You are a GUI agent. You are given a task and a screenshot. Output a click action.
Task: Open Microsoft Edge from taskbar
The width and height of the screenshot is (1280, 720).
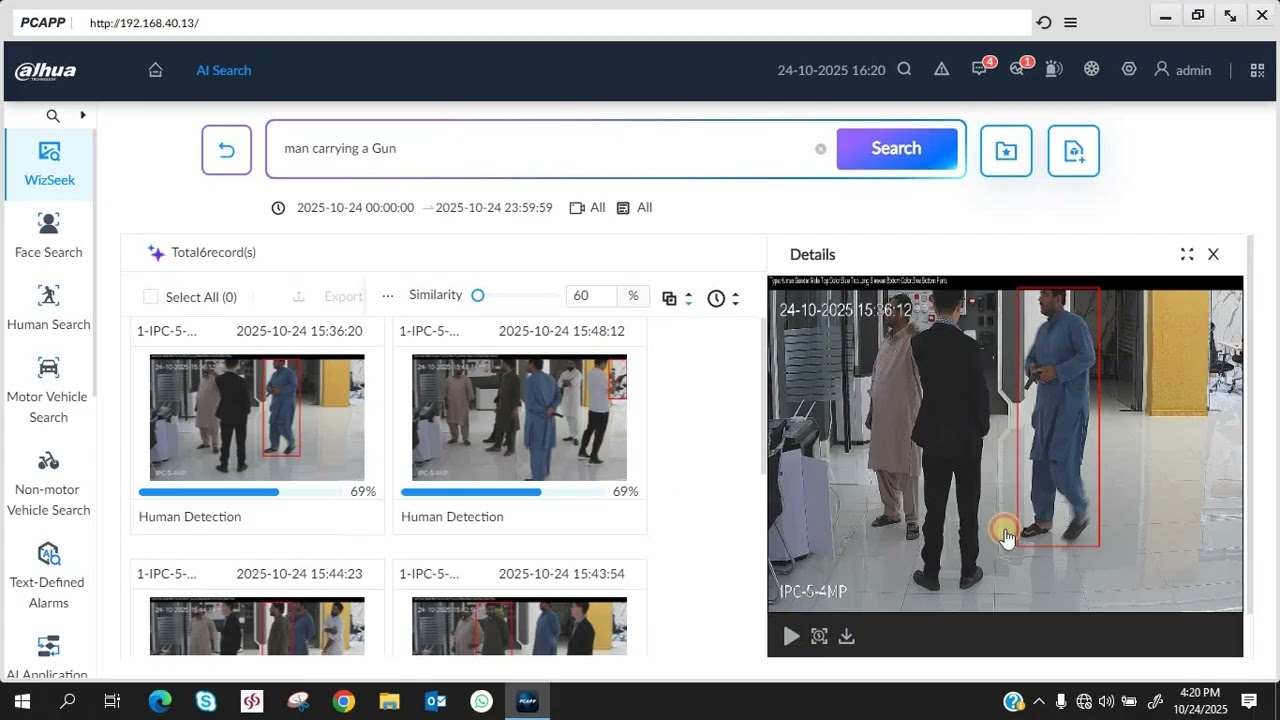160,701
